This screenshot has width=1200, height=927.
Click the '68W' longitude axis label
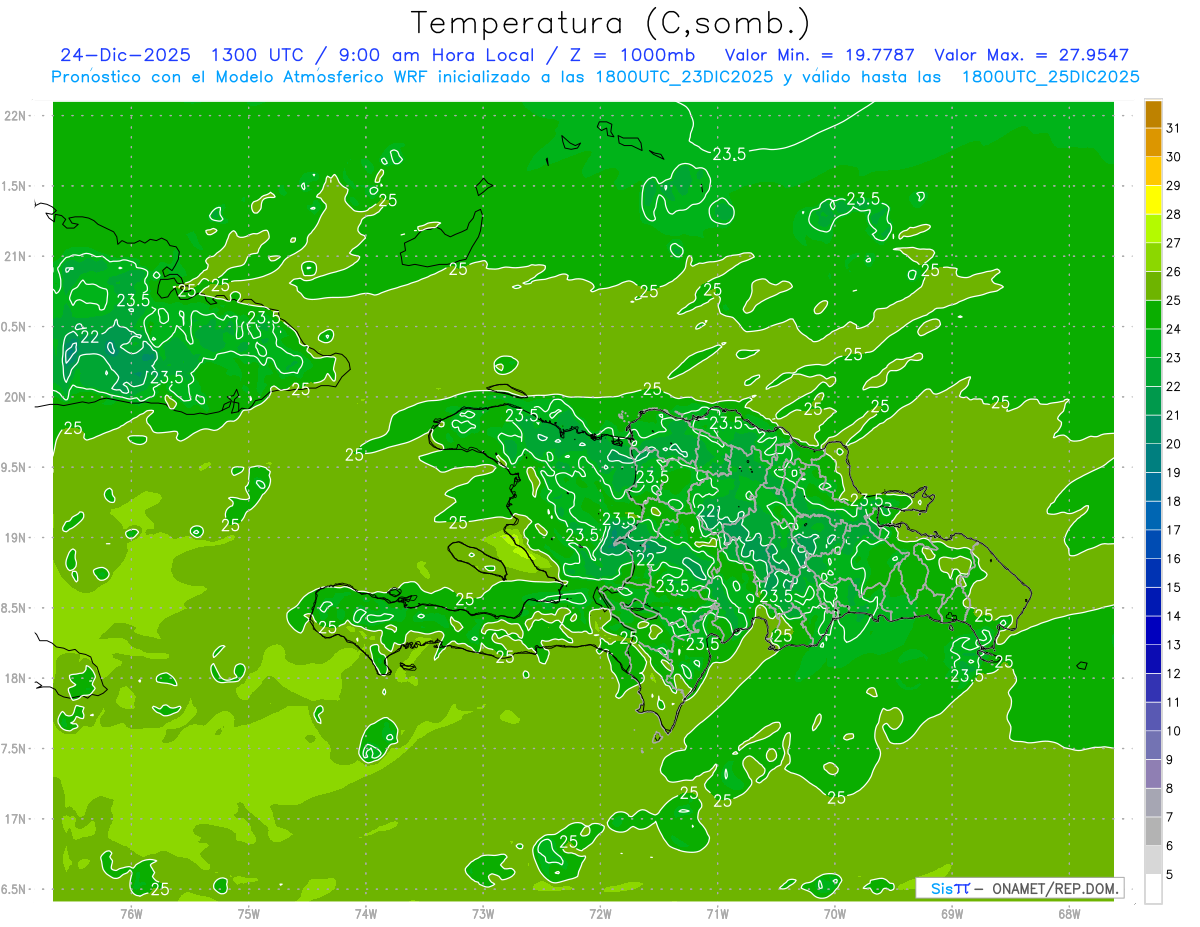1069,913
